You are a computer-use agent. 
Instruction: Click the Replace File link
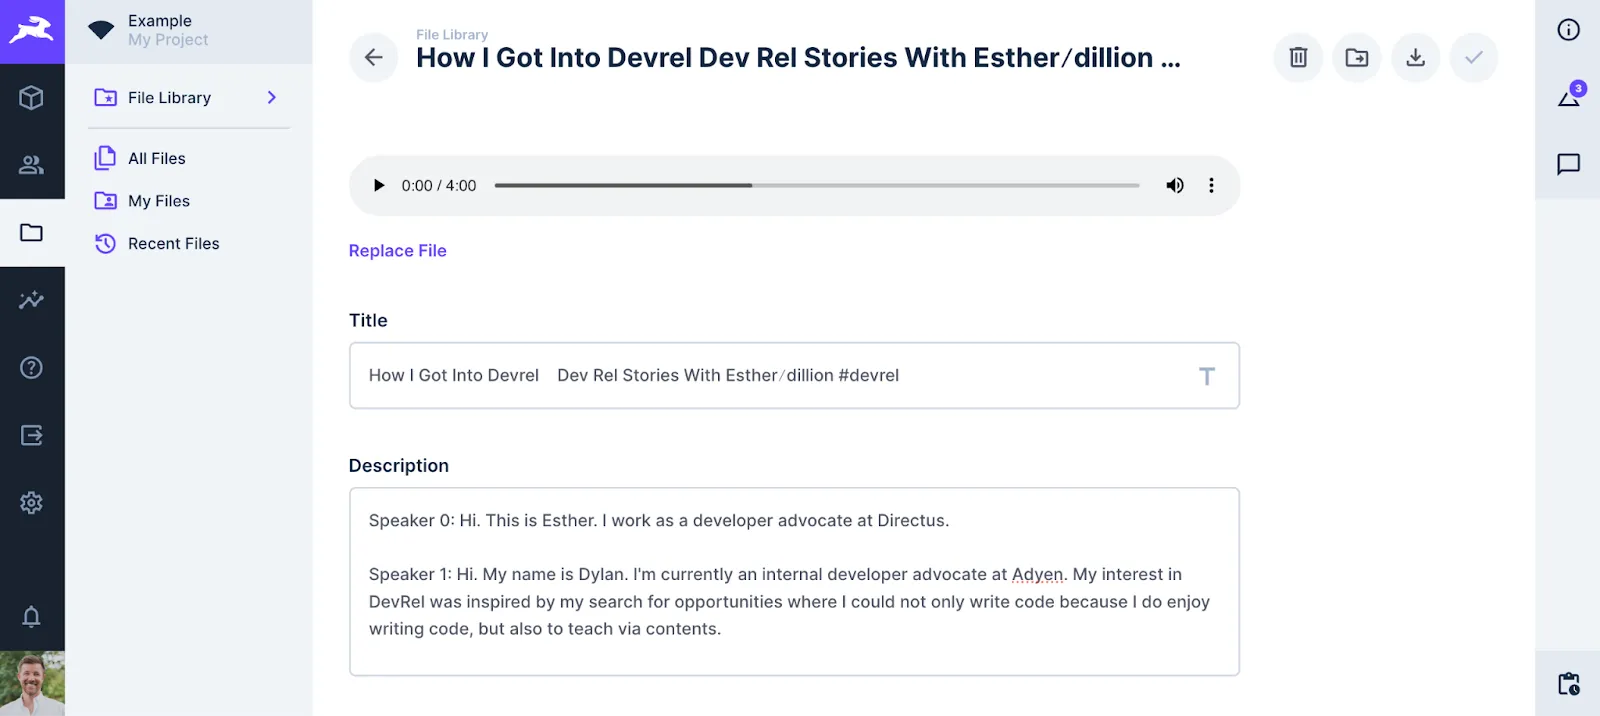coord(397,251)
